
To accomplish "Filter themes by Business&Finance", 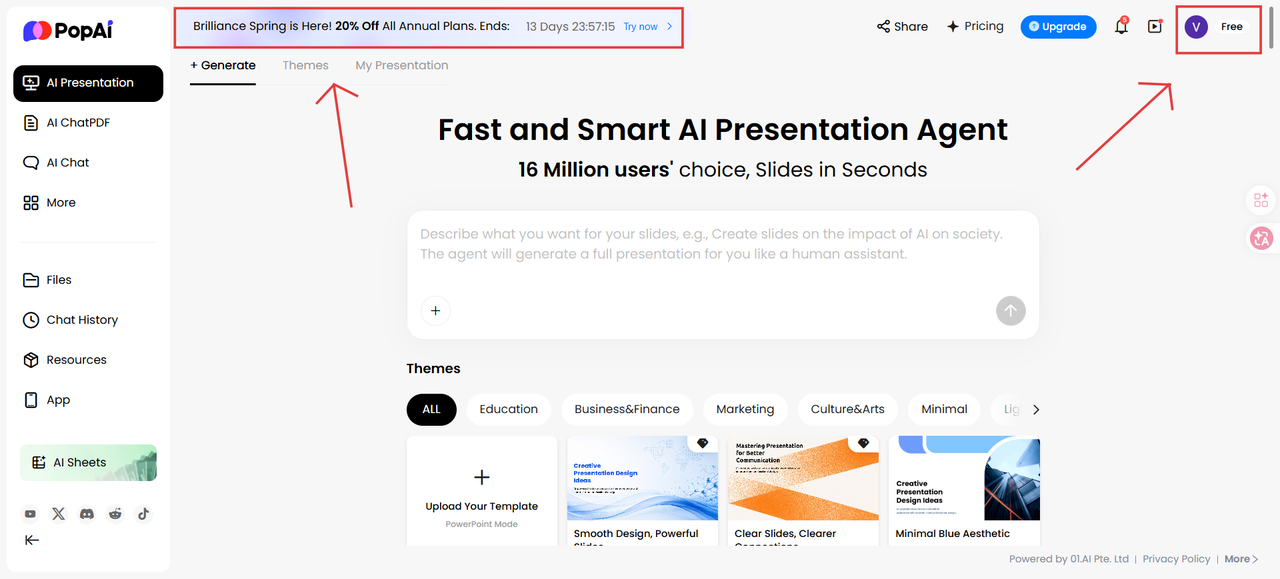I will coord(627,409).
